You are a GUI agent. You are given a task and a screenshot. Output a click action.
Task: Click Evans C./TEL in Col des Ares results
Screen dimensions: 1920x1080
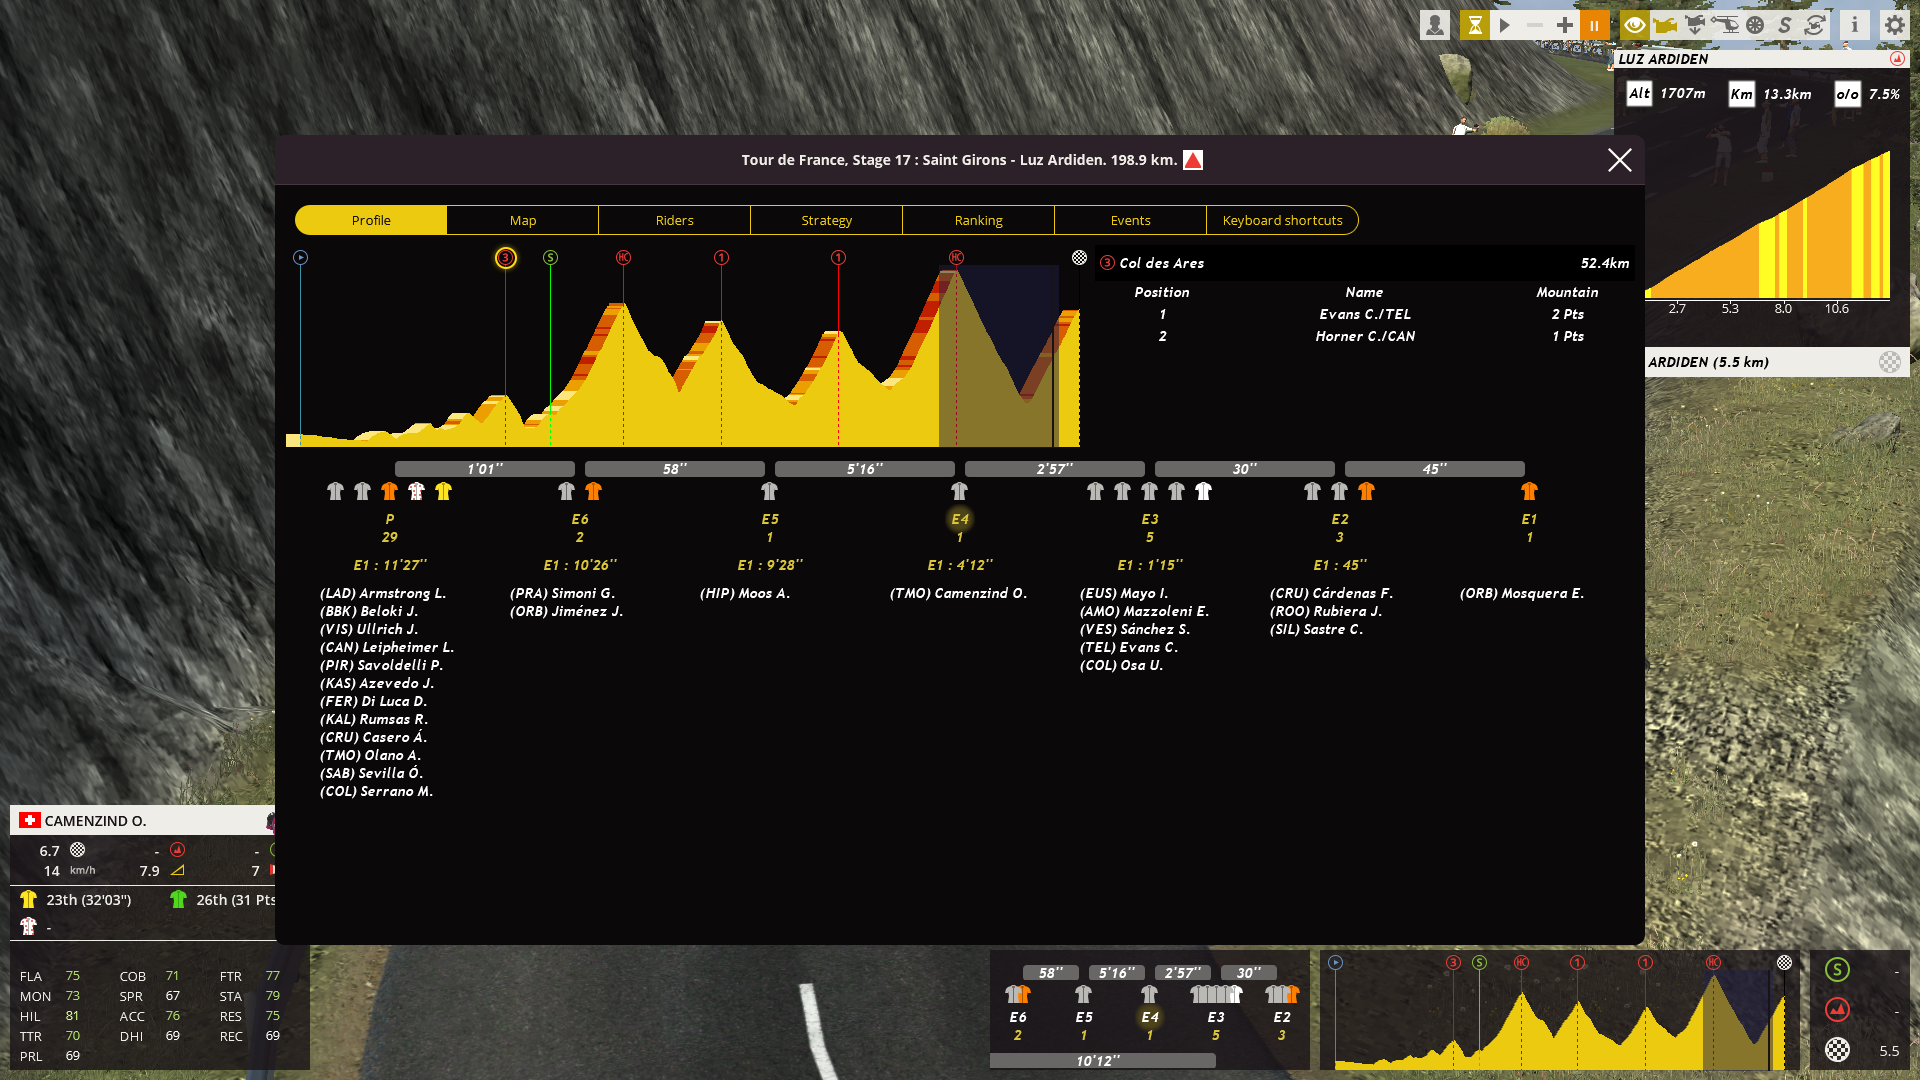pyautogui.click(x=1365, y=314)
